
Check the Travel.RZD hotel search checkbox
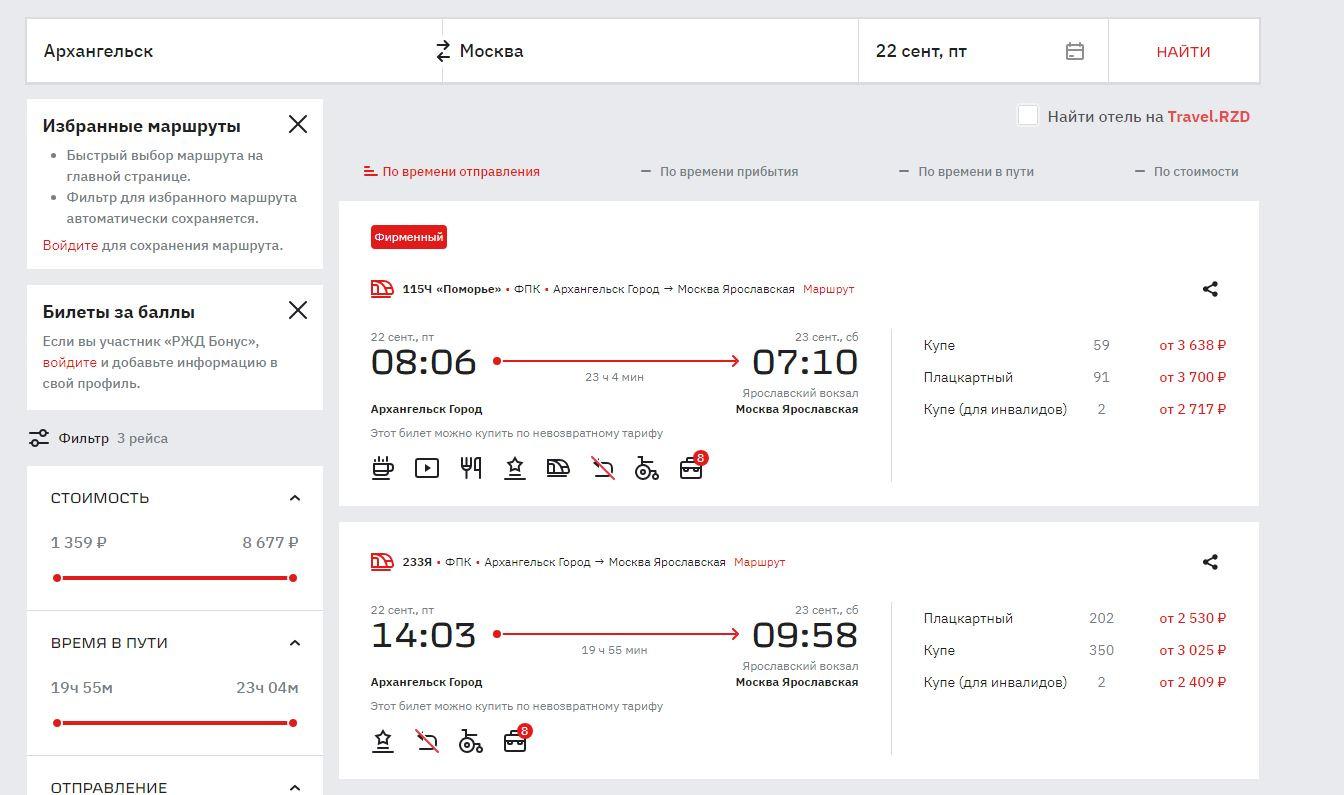pos(1027,116)
